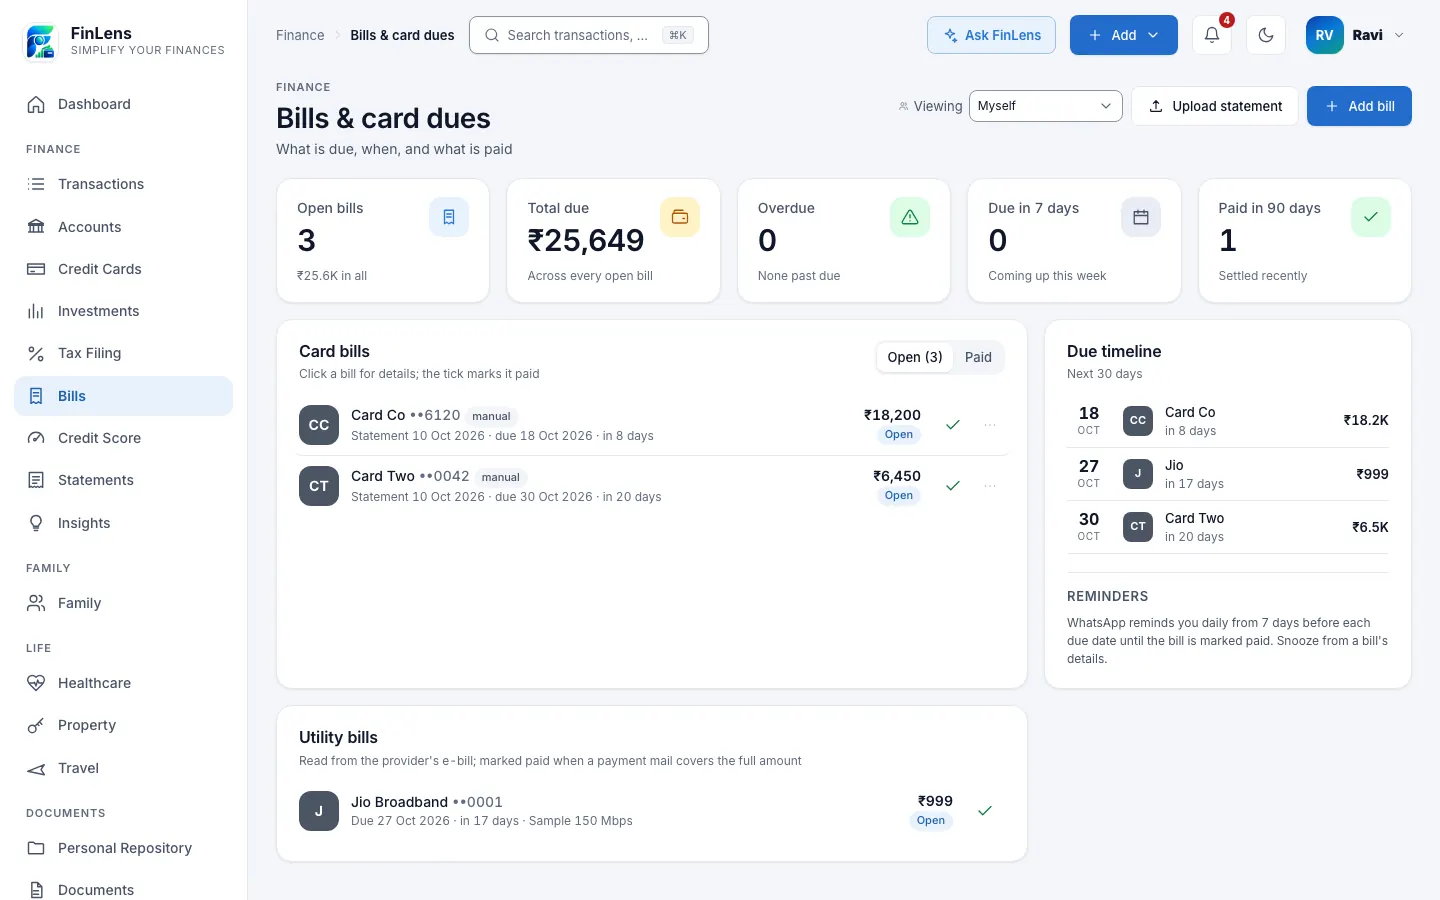Select Card Two entry in Due timeline
Viewport: 1440px width, 900px height.
(1228, 527)
